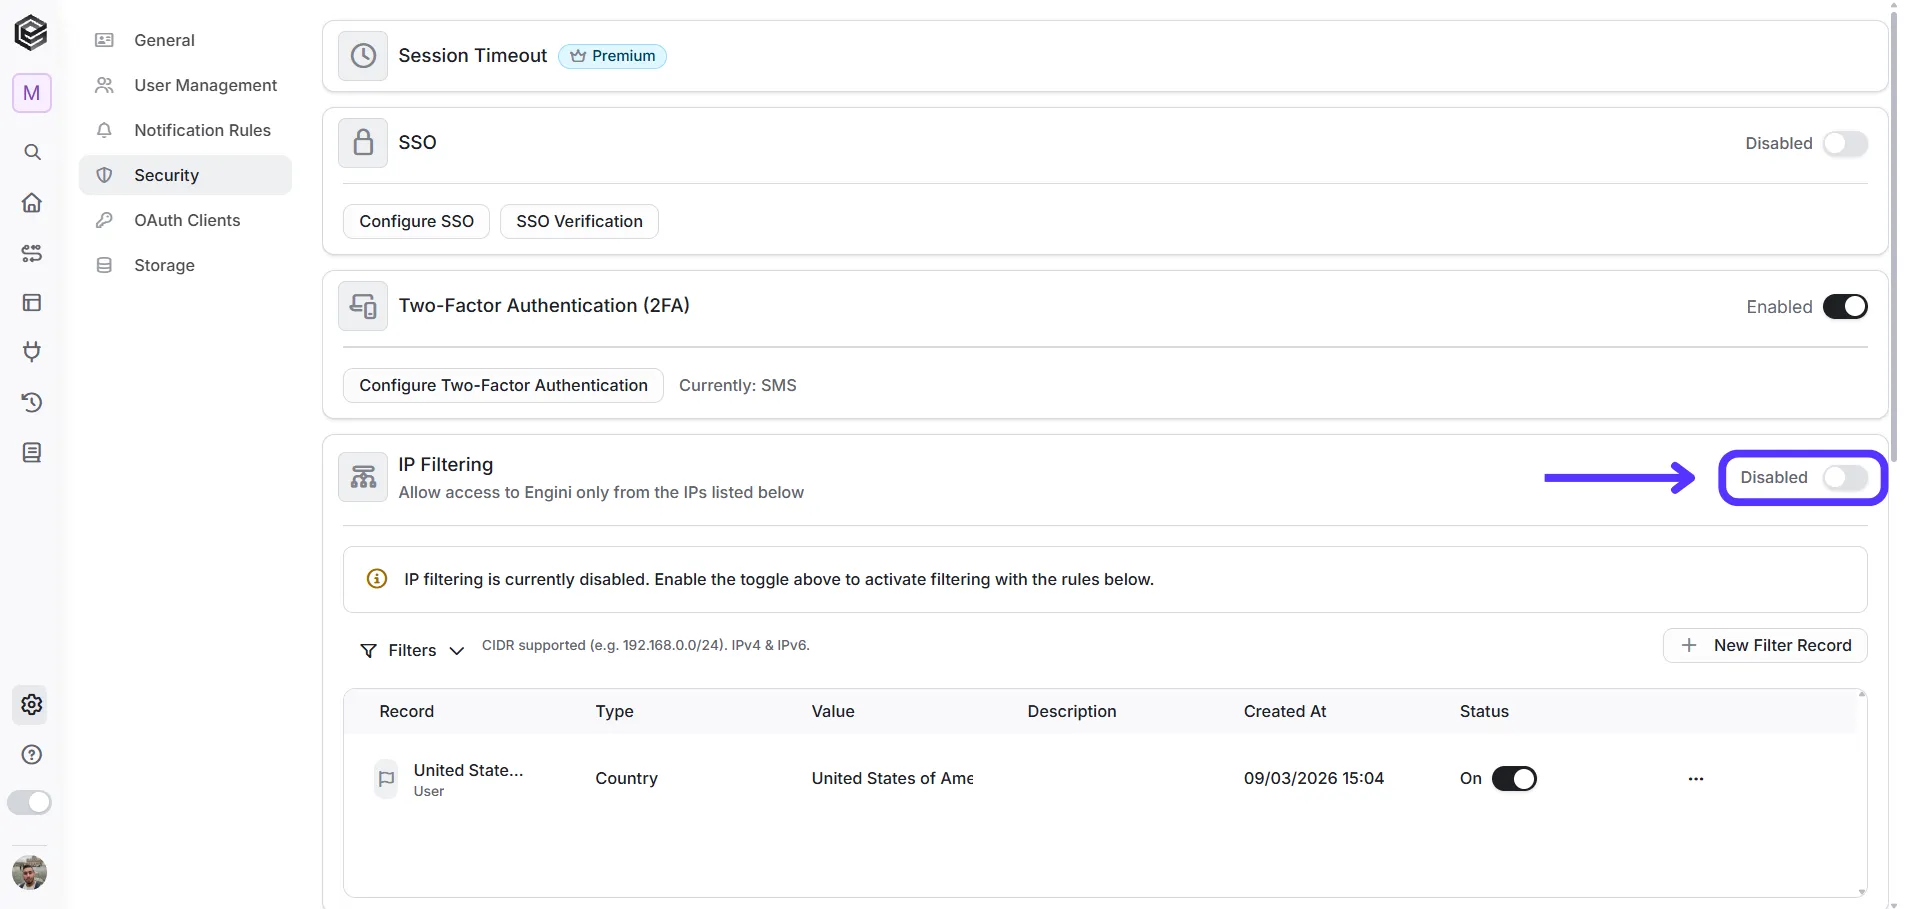This screenshot has height=909, width=1916.
Task: Toggle the switch at bottom of left rail
Action: [29, 803]
